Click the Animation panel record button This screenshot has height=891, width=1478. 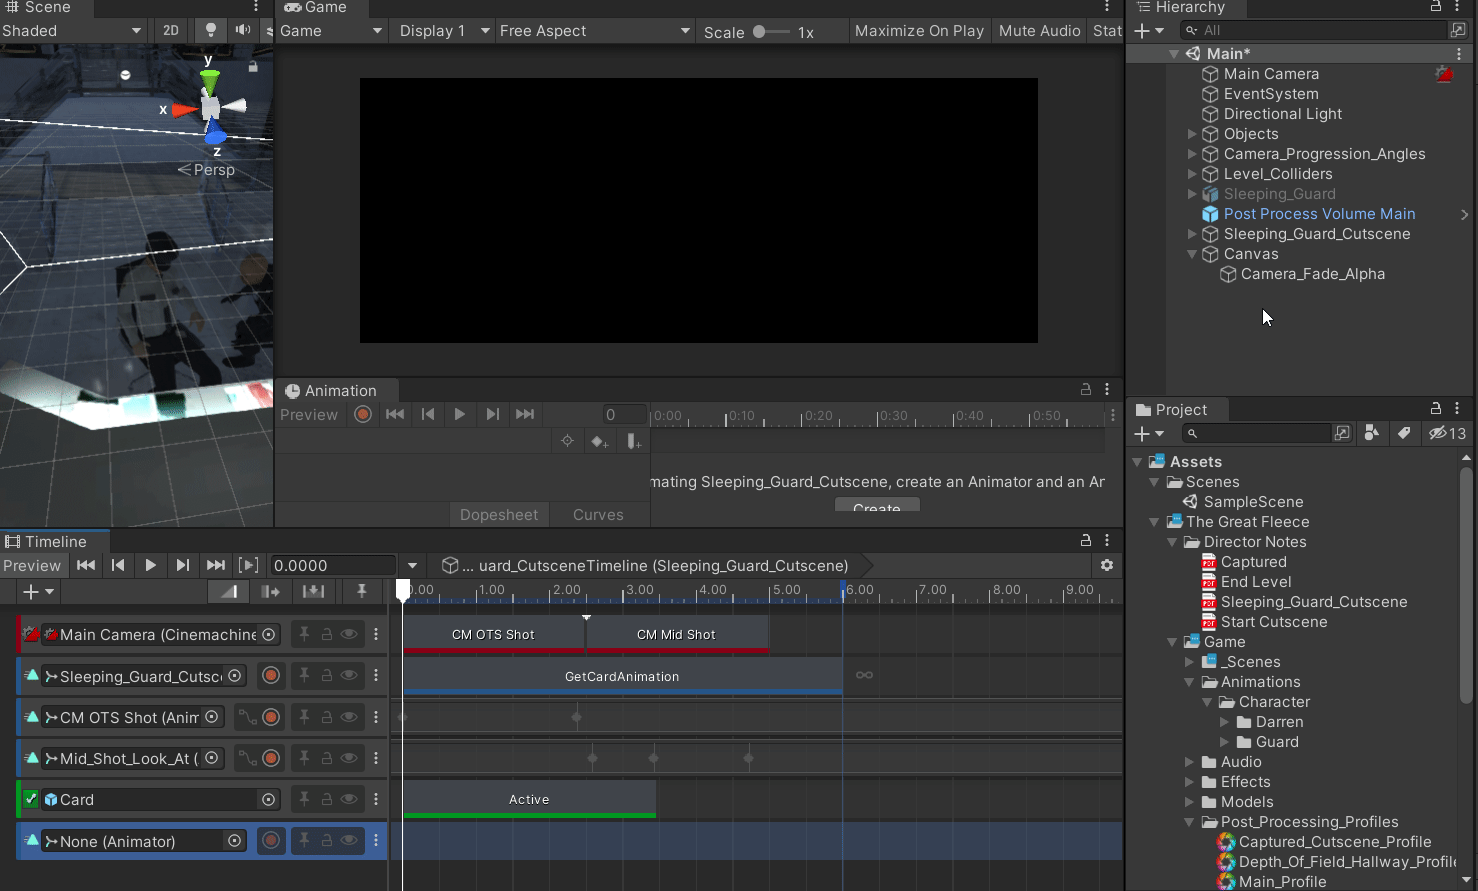point(363,414)
